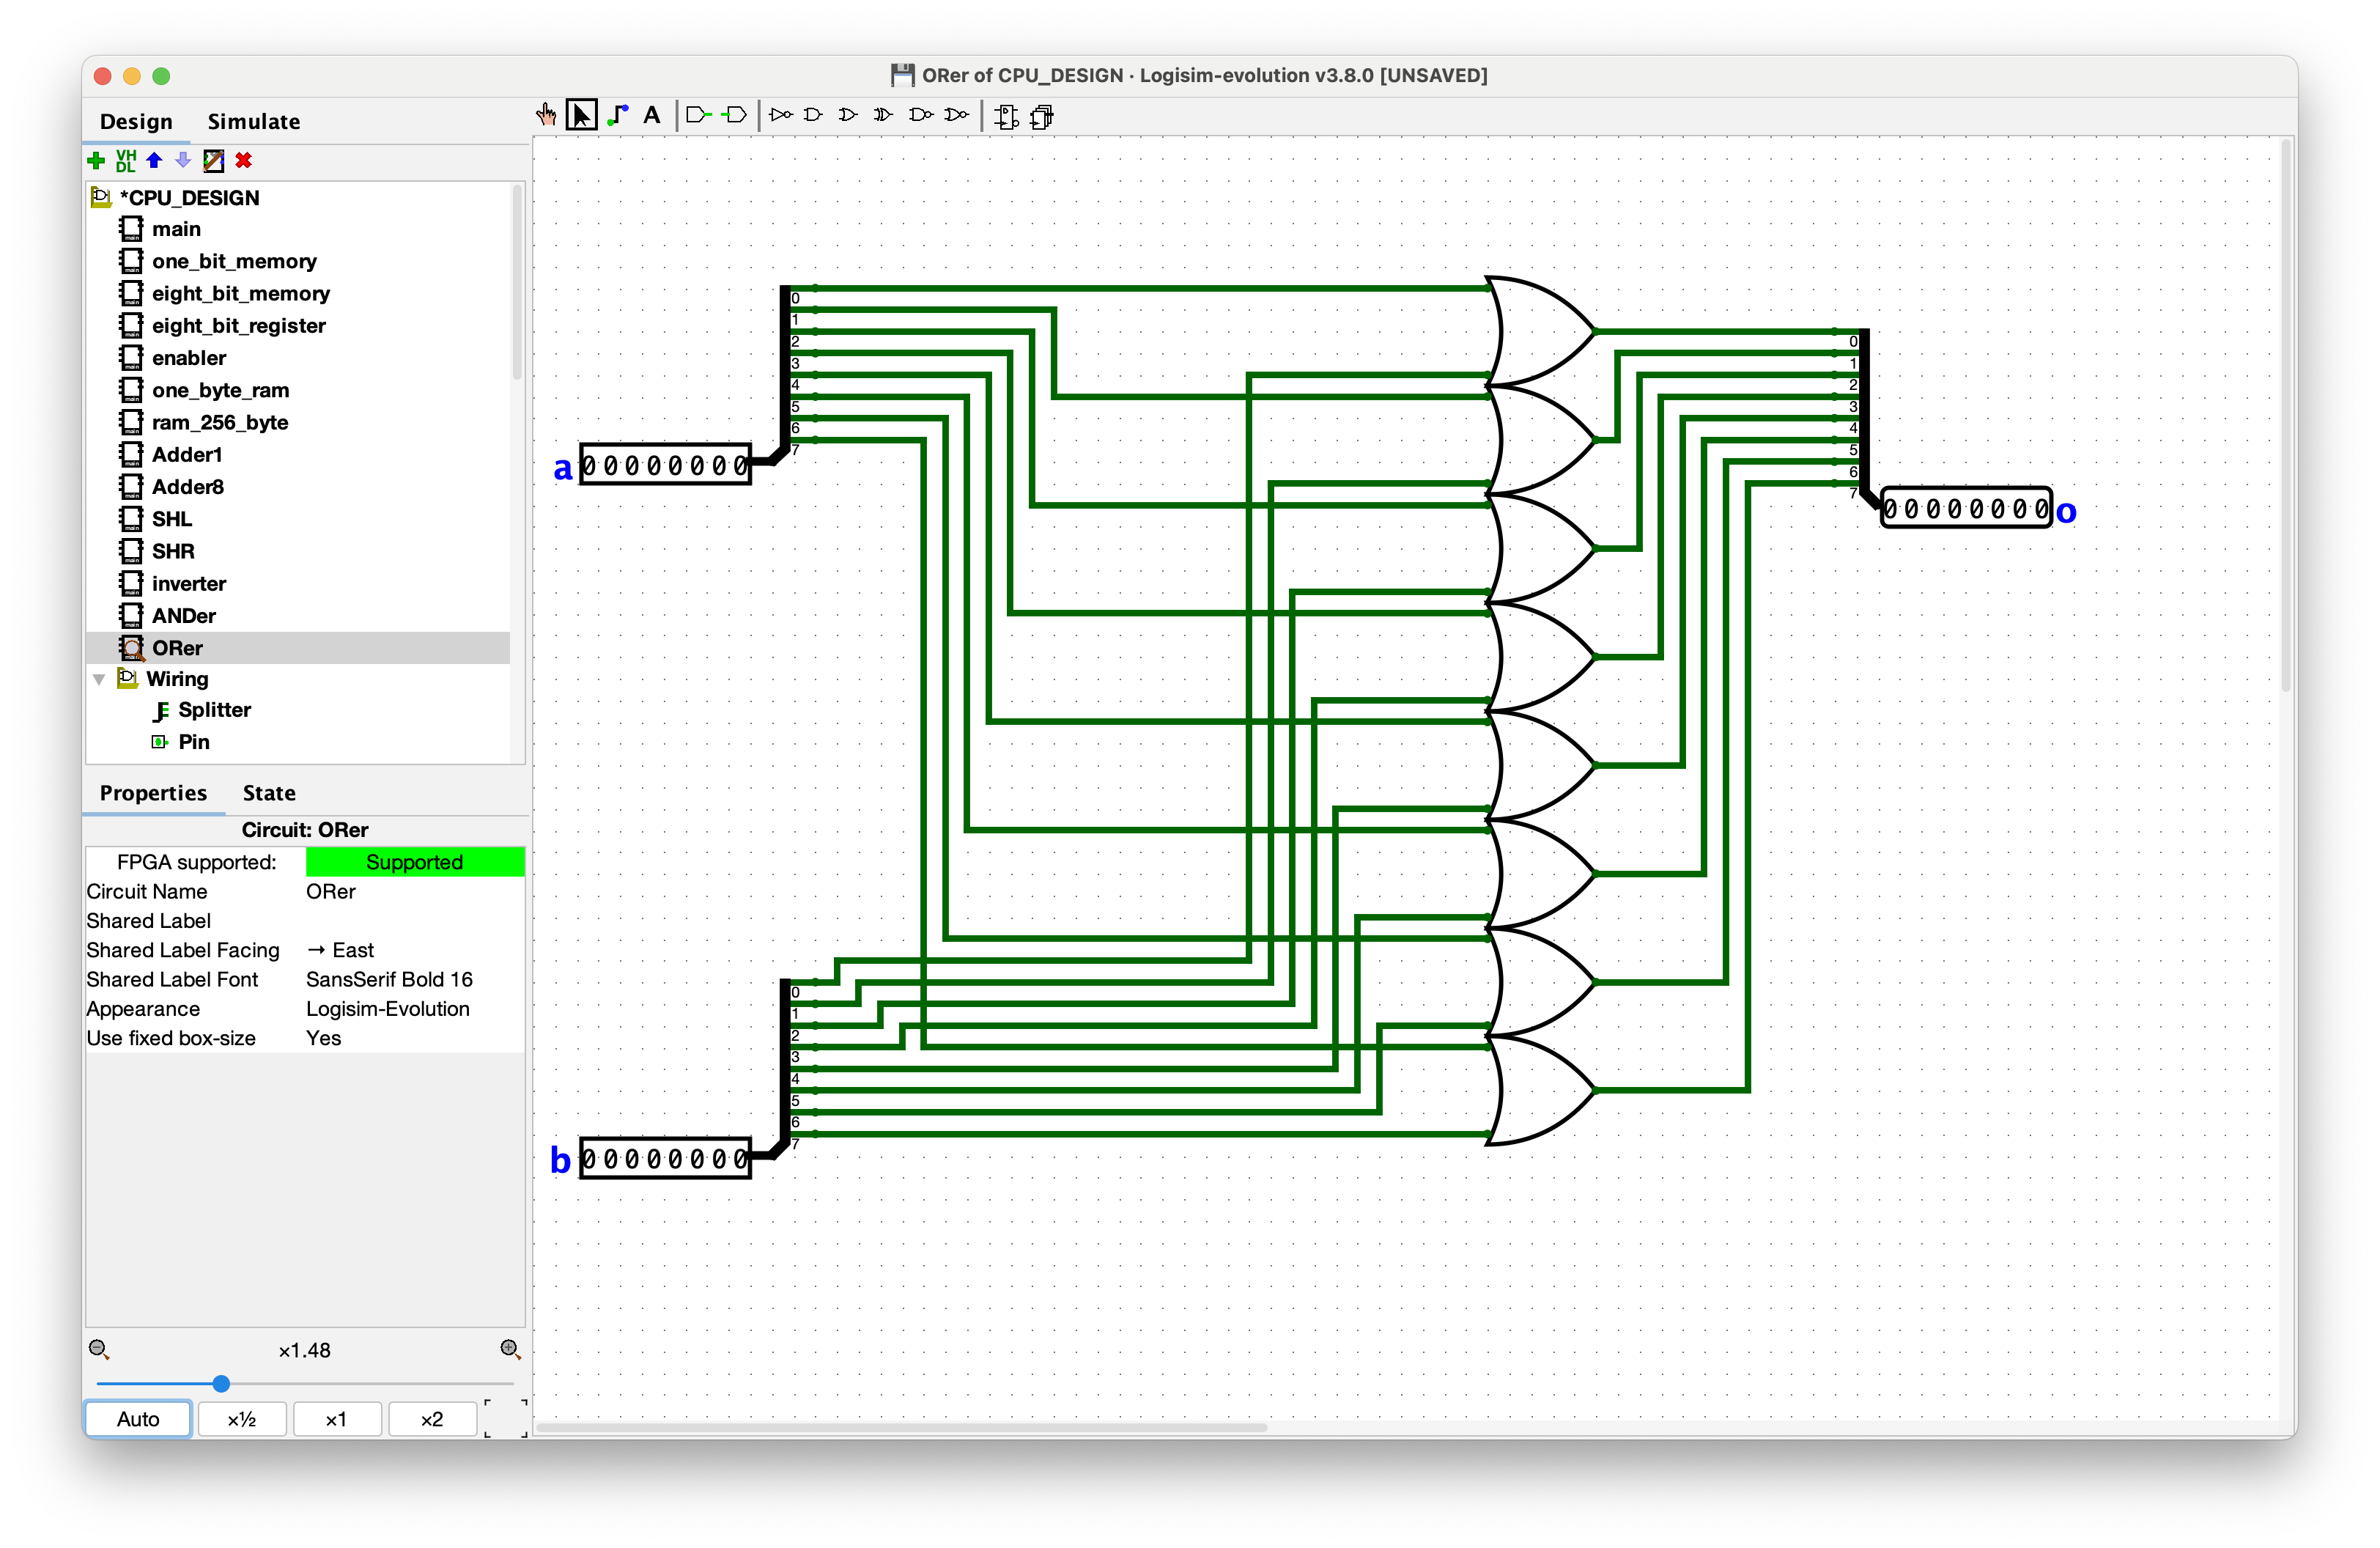Click the Auto zoom button
2380x1548 pixels.
(x=138, y=1419)
